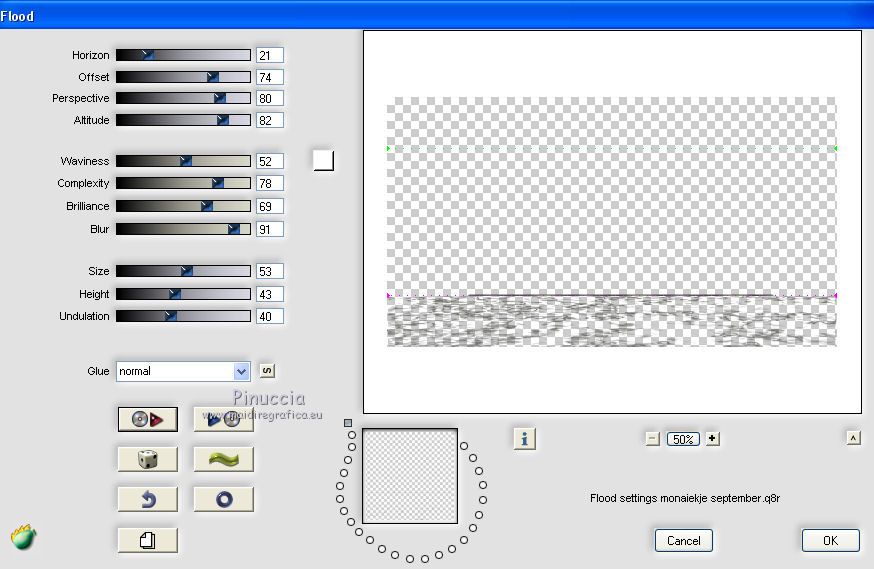
Task: Click the small S button beside Glue
Action: (x=268, y=371)
